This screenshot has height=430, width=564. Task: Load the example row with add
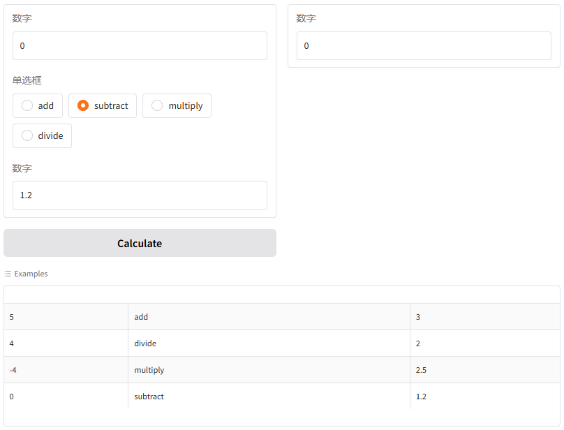282,317
